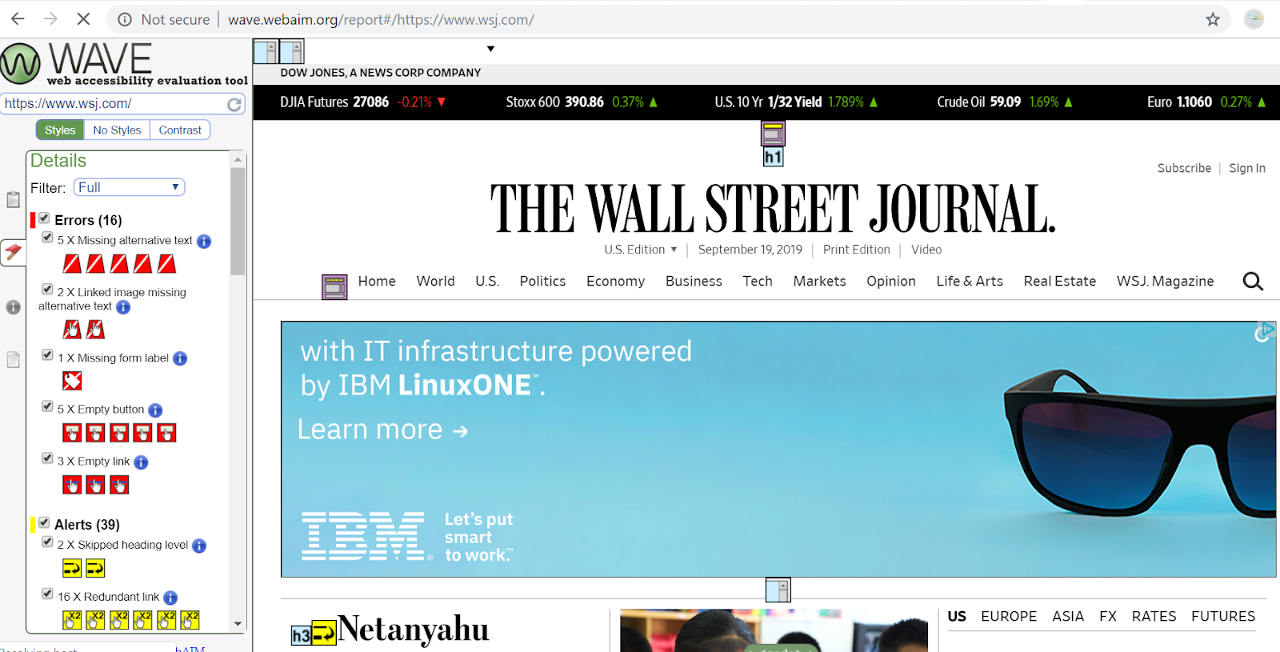Image resolution: width=1280 pixels, height=652 pixels.
Task: Show info for Missing alternative text
Action: tap(204, 241)
